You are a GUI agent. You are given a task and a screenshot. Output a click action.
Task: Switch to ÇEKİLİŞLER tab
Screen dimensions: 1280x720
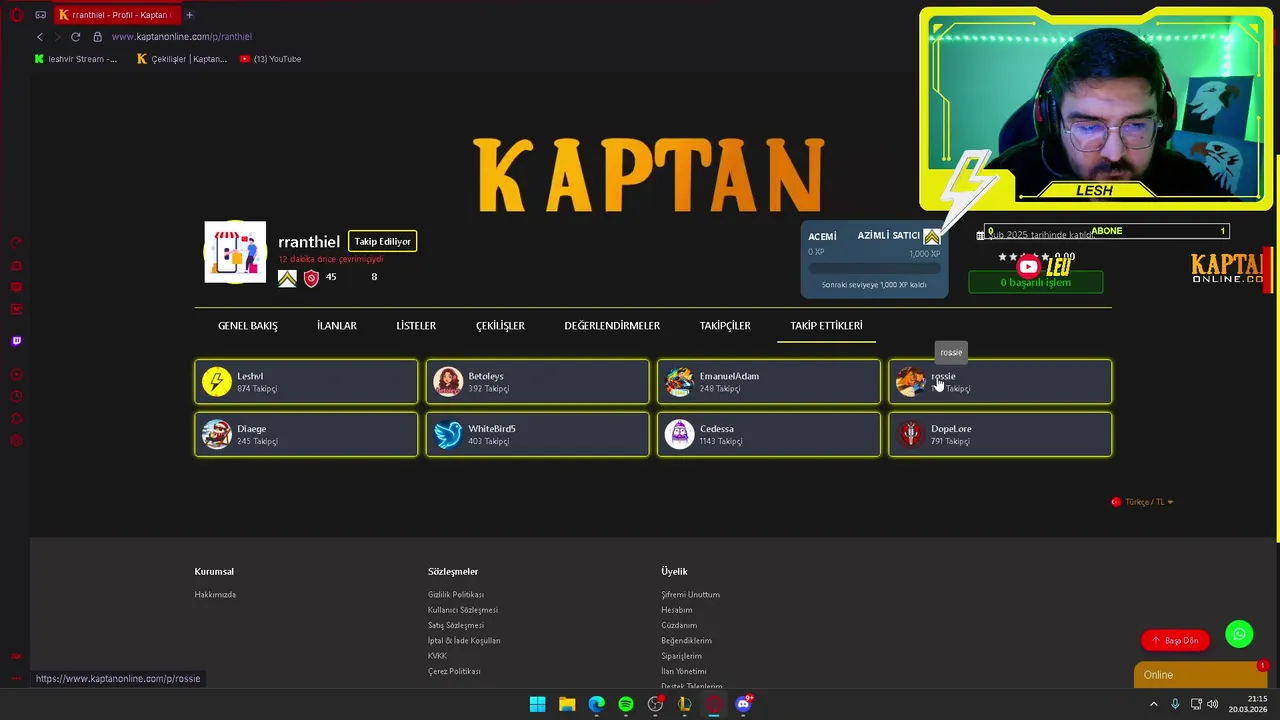(500, 326)
